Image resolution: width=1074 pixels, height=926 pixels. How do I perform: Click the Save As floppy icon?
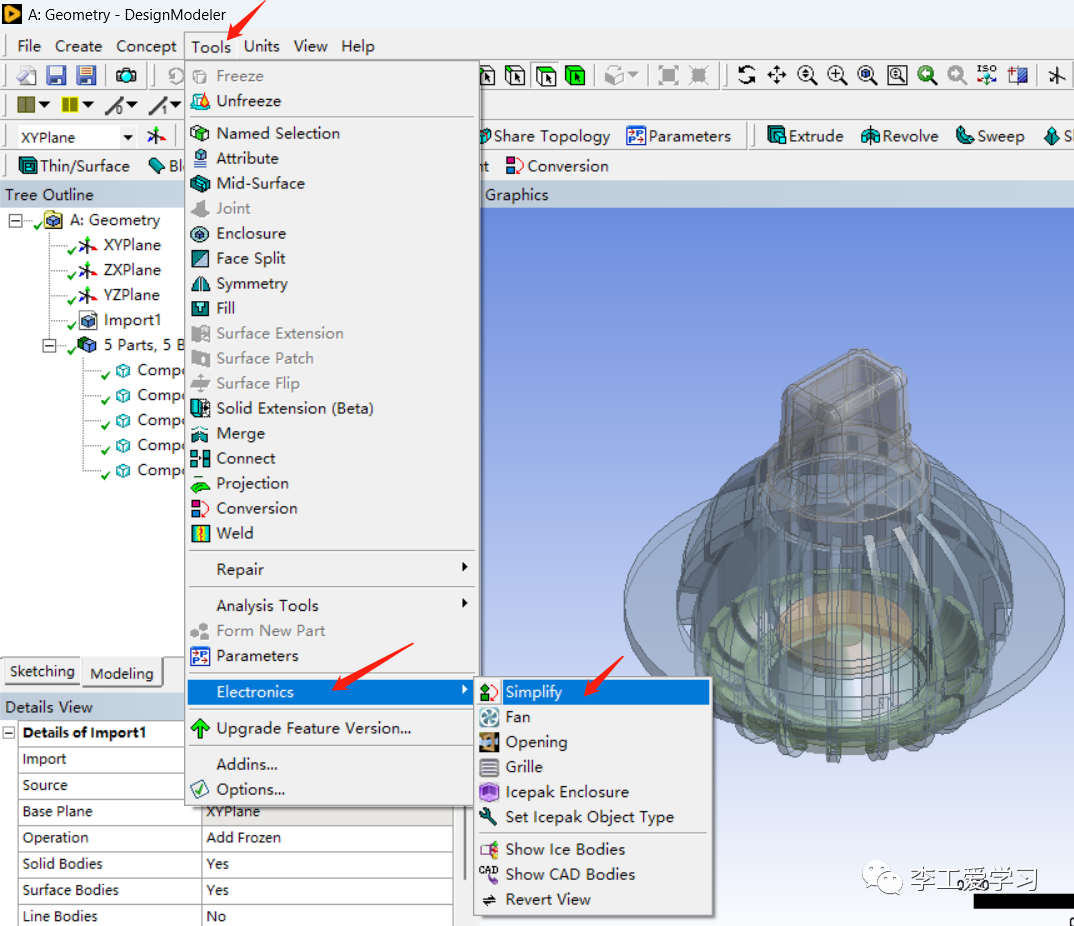coord(86,75)
